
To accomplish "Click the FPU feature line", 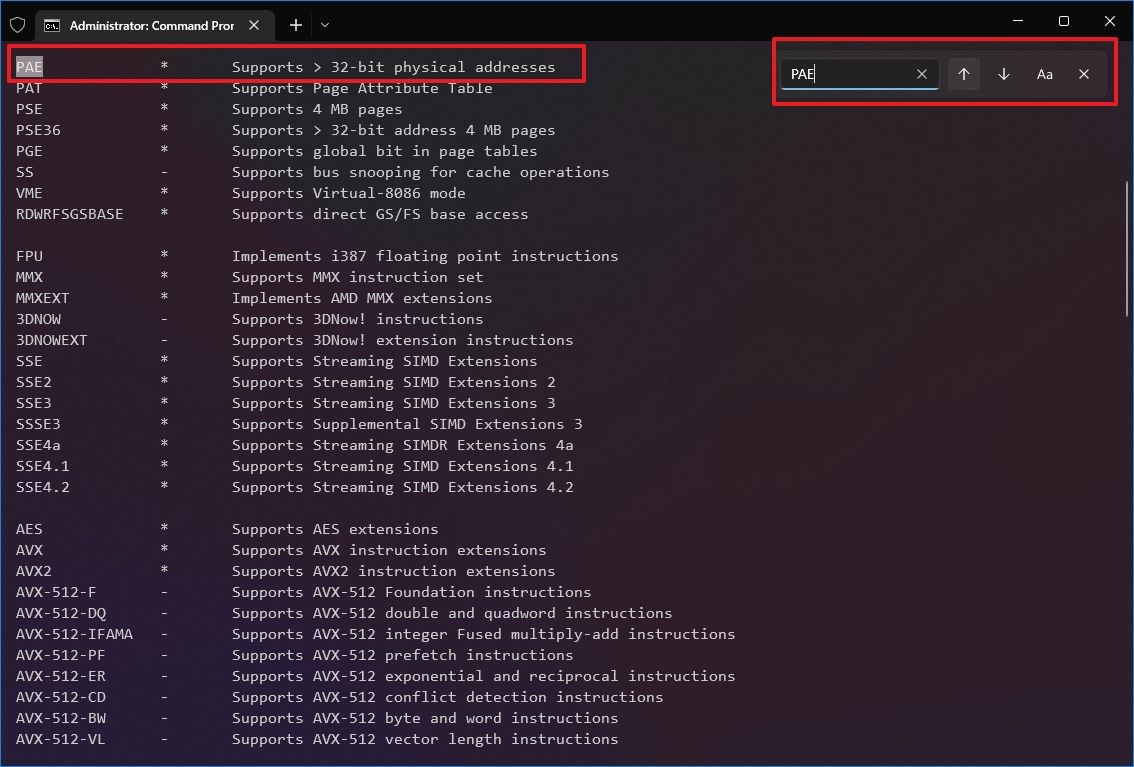I will click(x=28, y=255).
